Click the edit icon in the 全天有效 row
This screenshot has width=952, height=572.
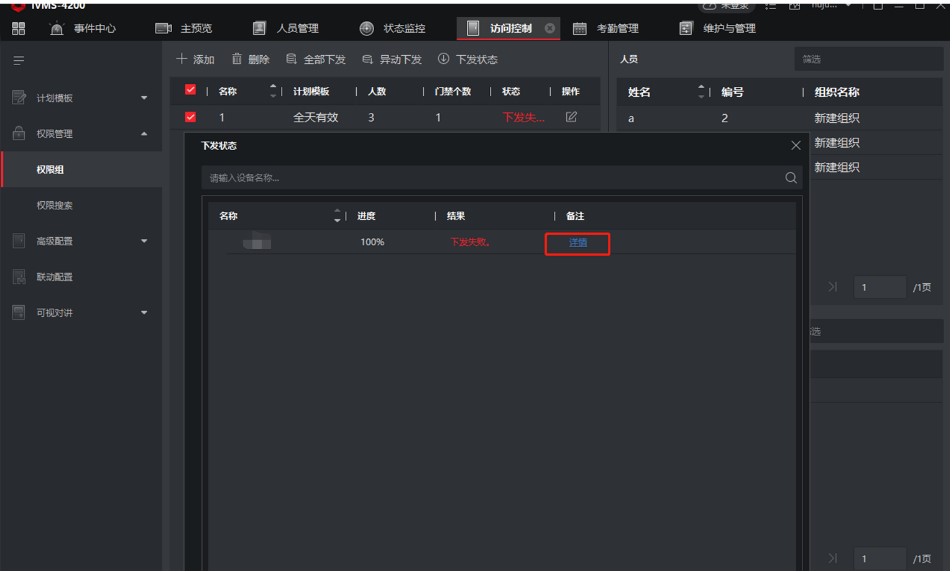[571, 117]
